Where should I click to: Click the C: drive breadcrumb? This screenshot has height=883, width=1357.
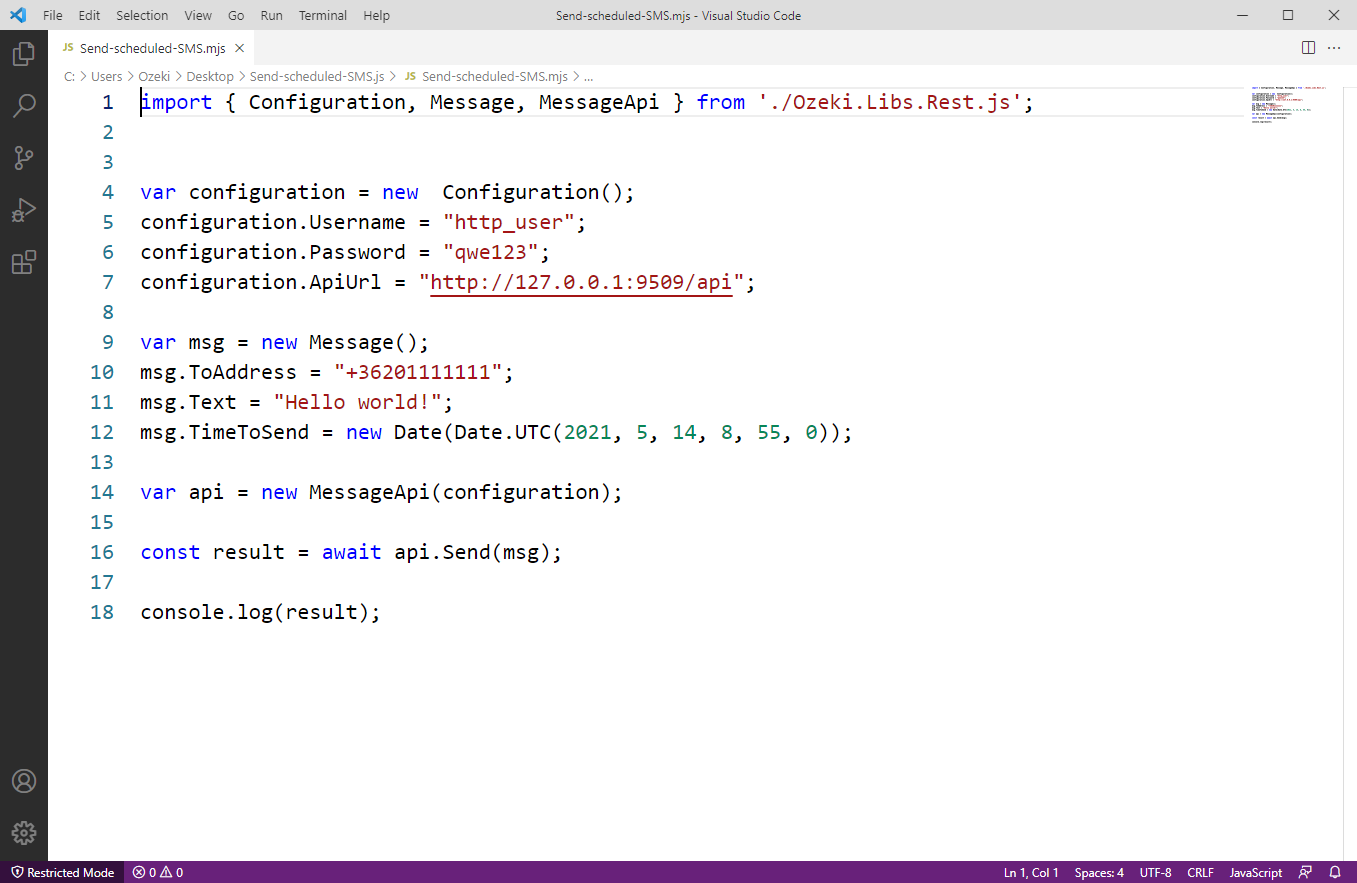click(x=69, y=76)
